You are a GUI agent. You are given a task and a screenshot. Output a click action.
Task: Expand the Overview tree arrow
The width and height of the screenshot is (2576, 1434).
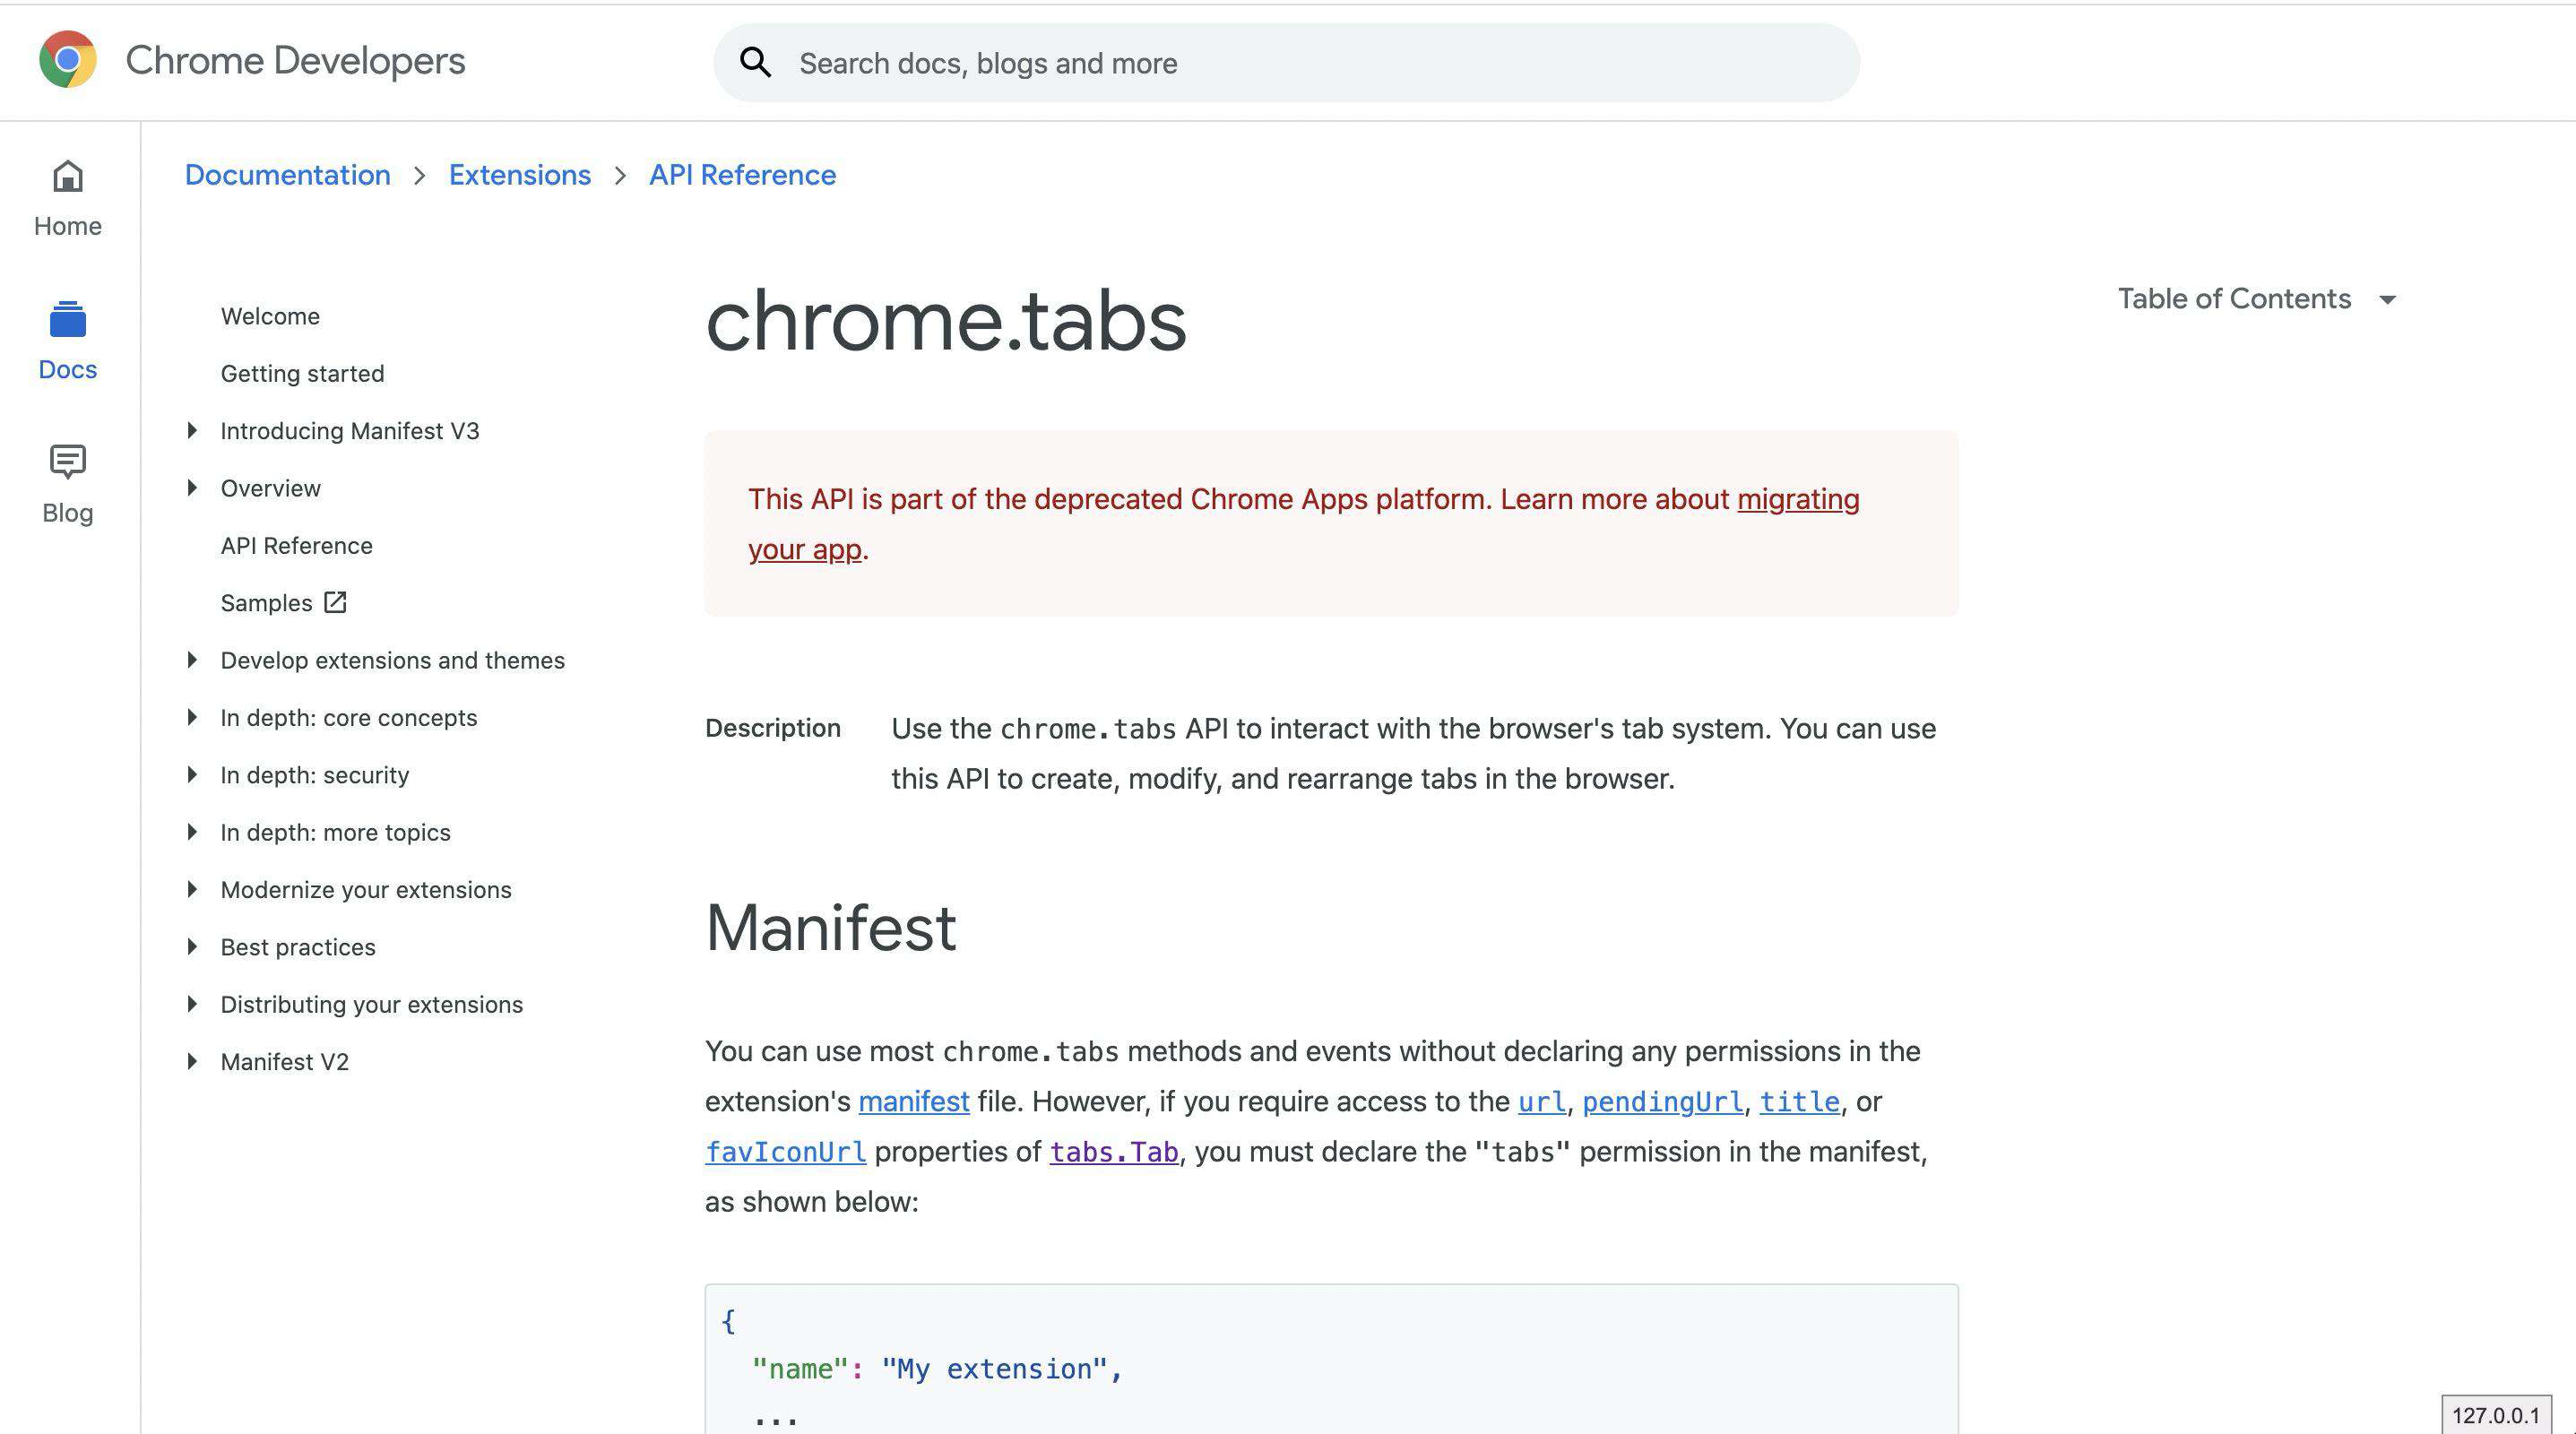point(192,488)
